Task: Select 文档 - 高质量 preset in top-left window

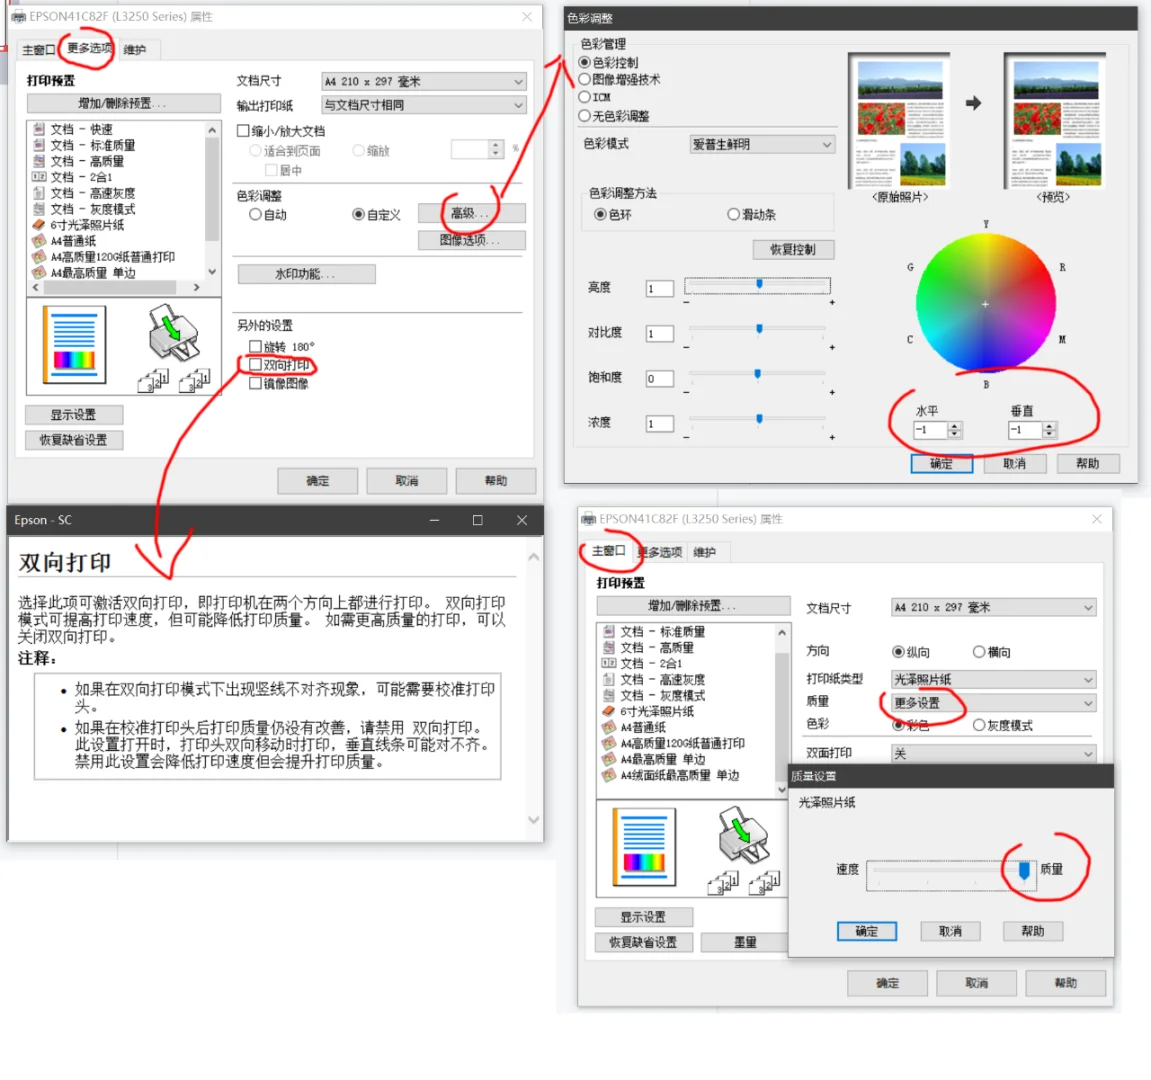Action: click(79, 162)
